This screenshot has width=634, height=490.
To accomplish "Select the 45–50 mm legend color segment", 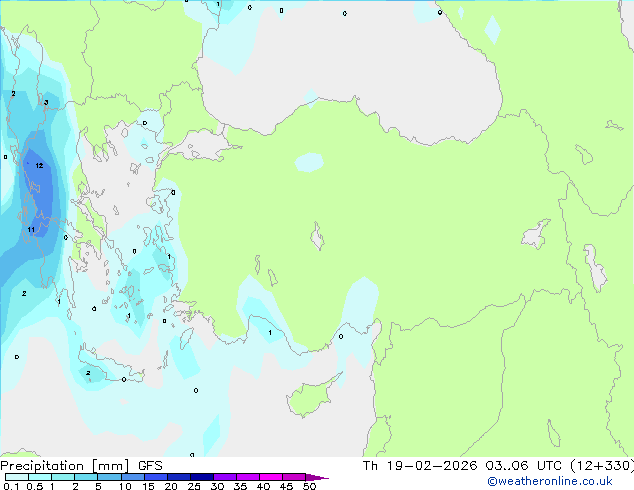I will click(294, 477).
